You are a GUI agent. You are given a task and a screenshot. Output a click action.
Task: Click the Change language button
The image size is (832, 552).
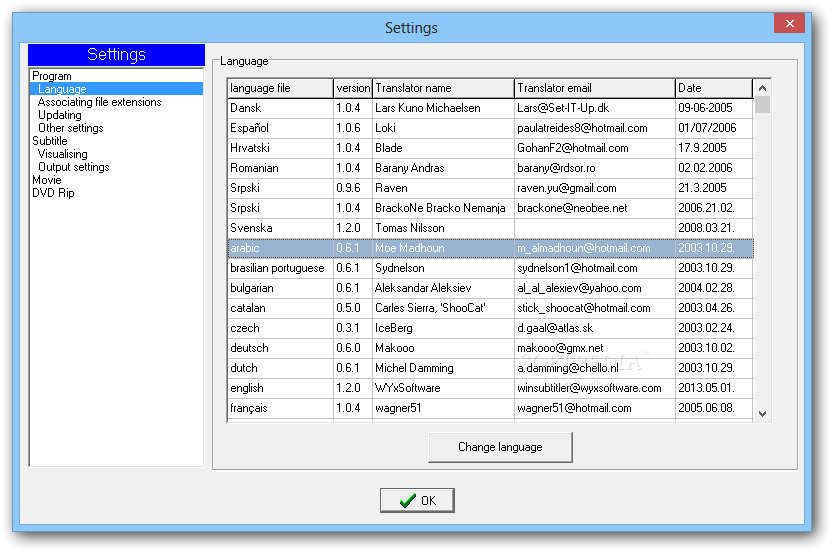(x=500, y=447)
